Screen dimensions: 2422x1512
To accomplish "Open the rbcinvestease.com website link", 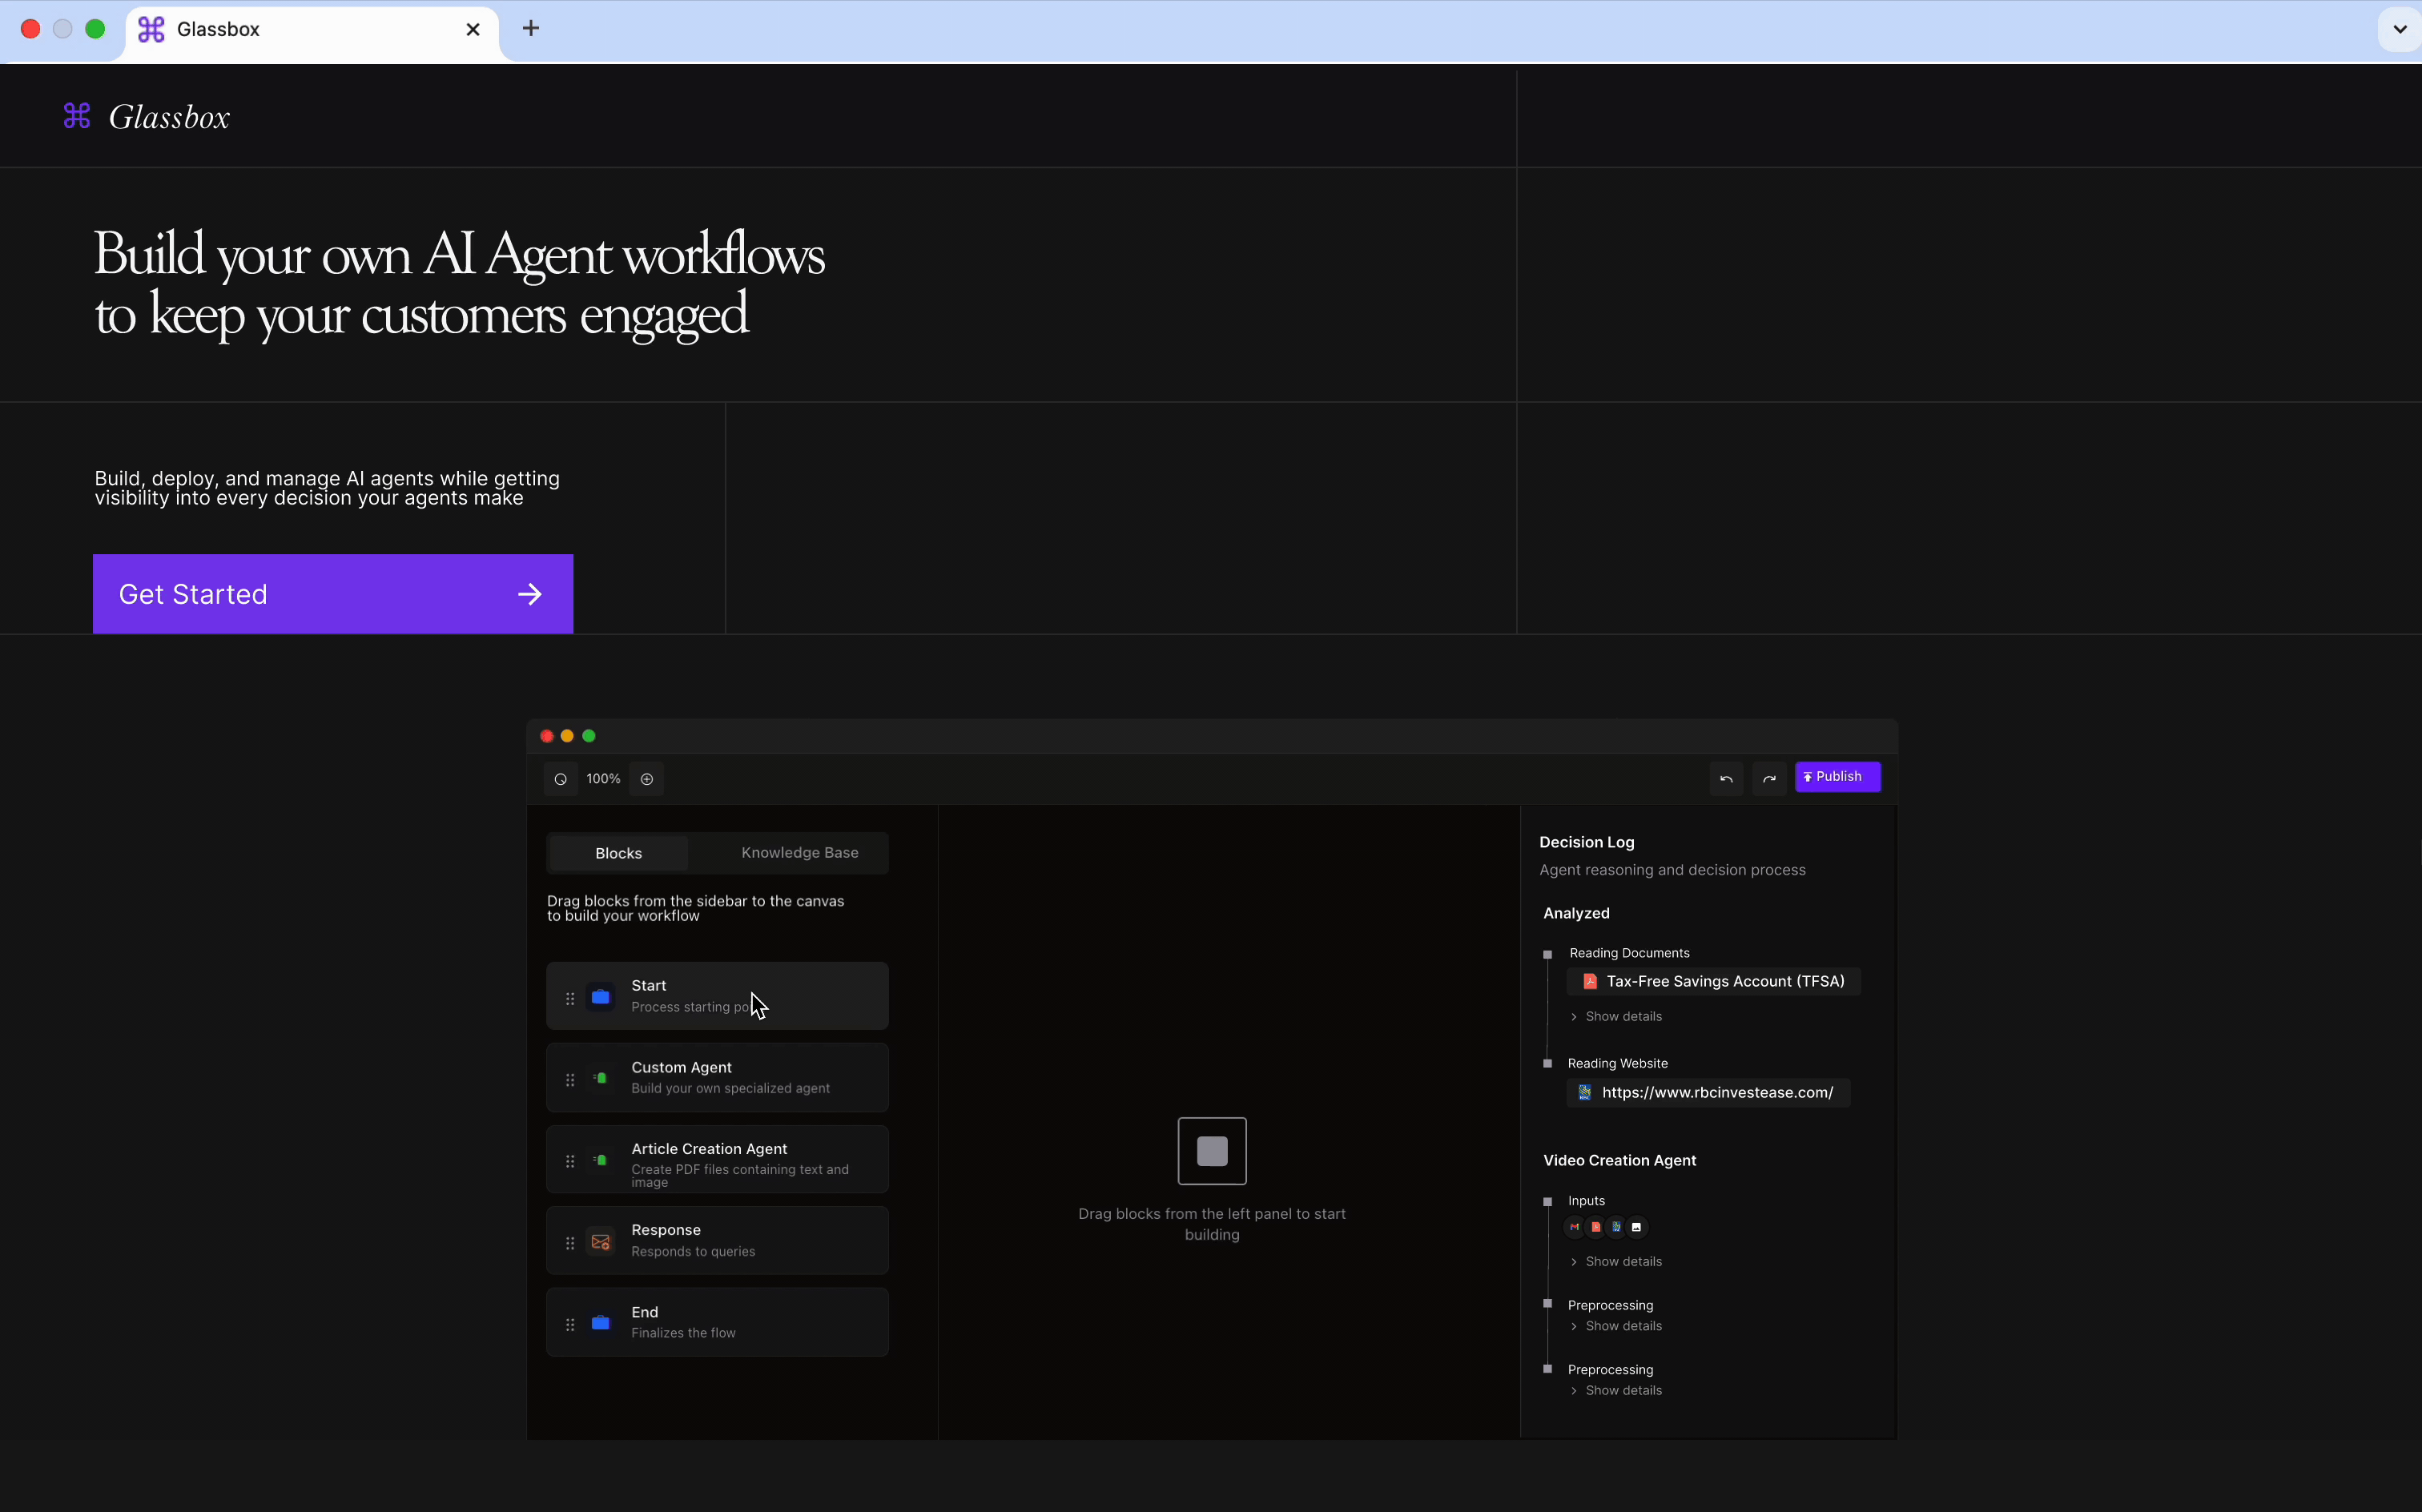I will point(1716,1093).
